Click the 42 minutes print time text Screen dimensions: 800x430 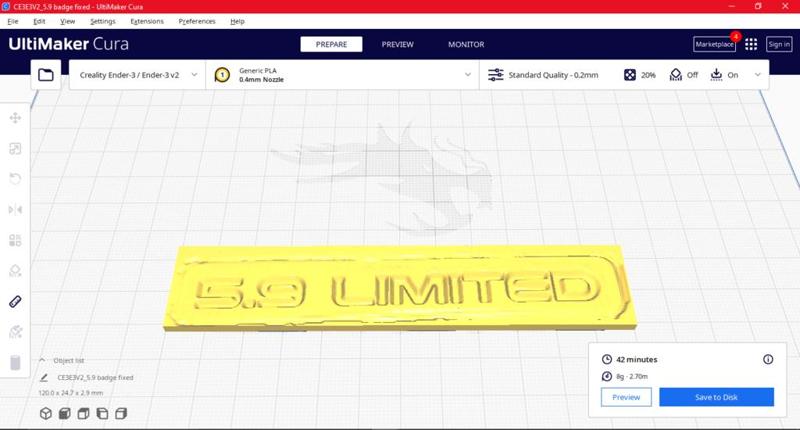tap(637, 360)
